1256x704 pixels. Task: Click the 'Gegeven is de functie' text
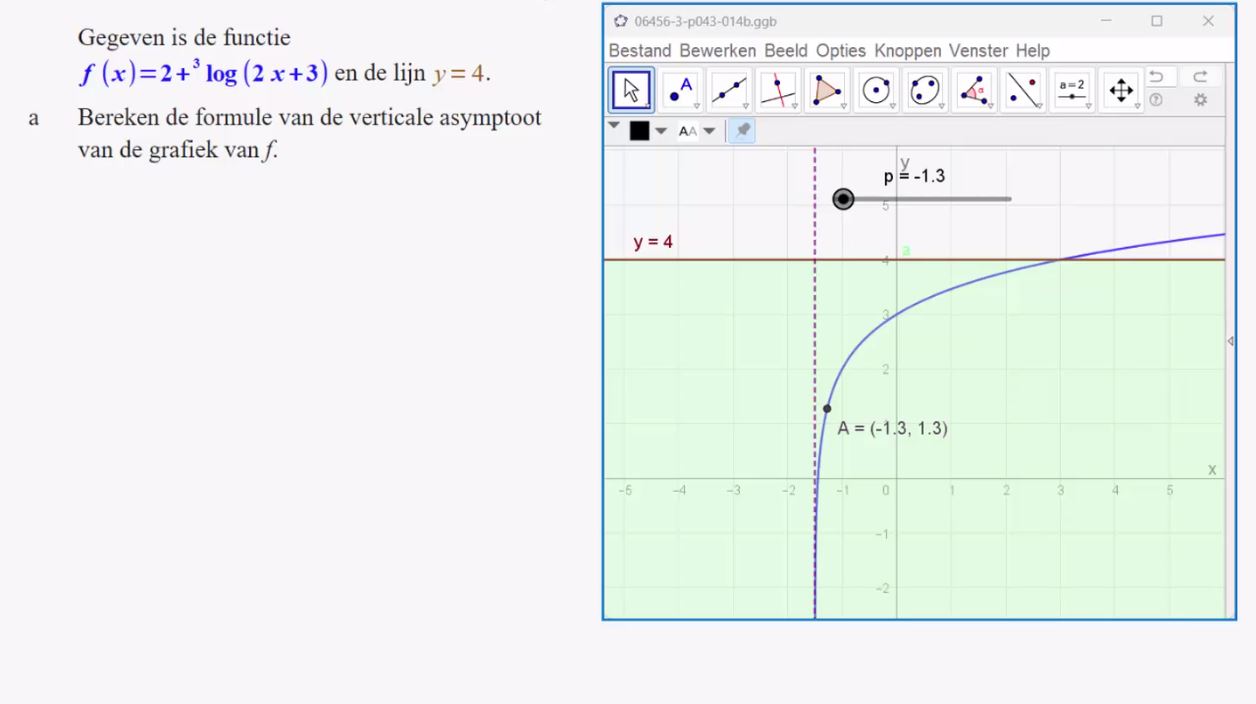click(x=184, y=38)
